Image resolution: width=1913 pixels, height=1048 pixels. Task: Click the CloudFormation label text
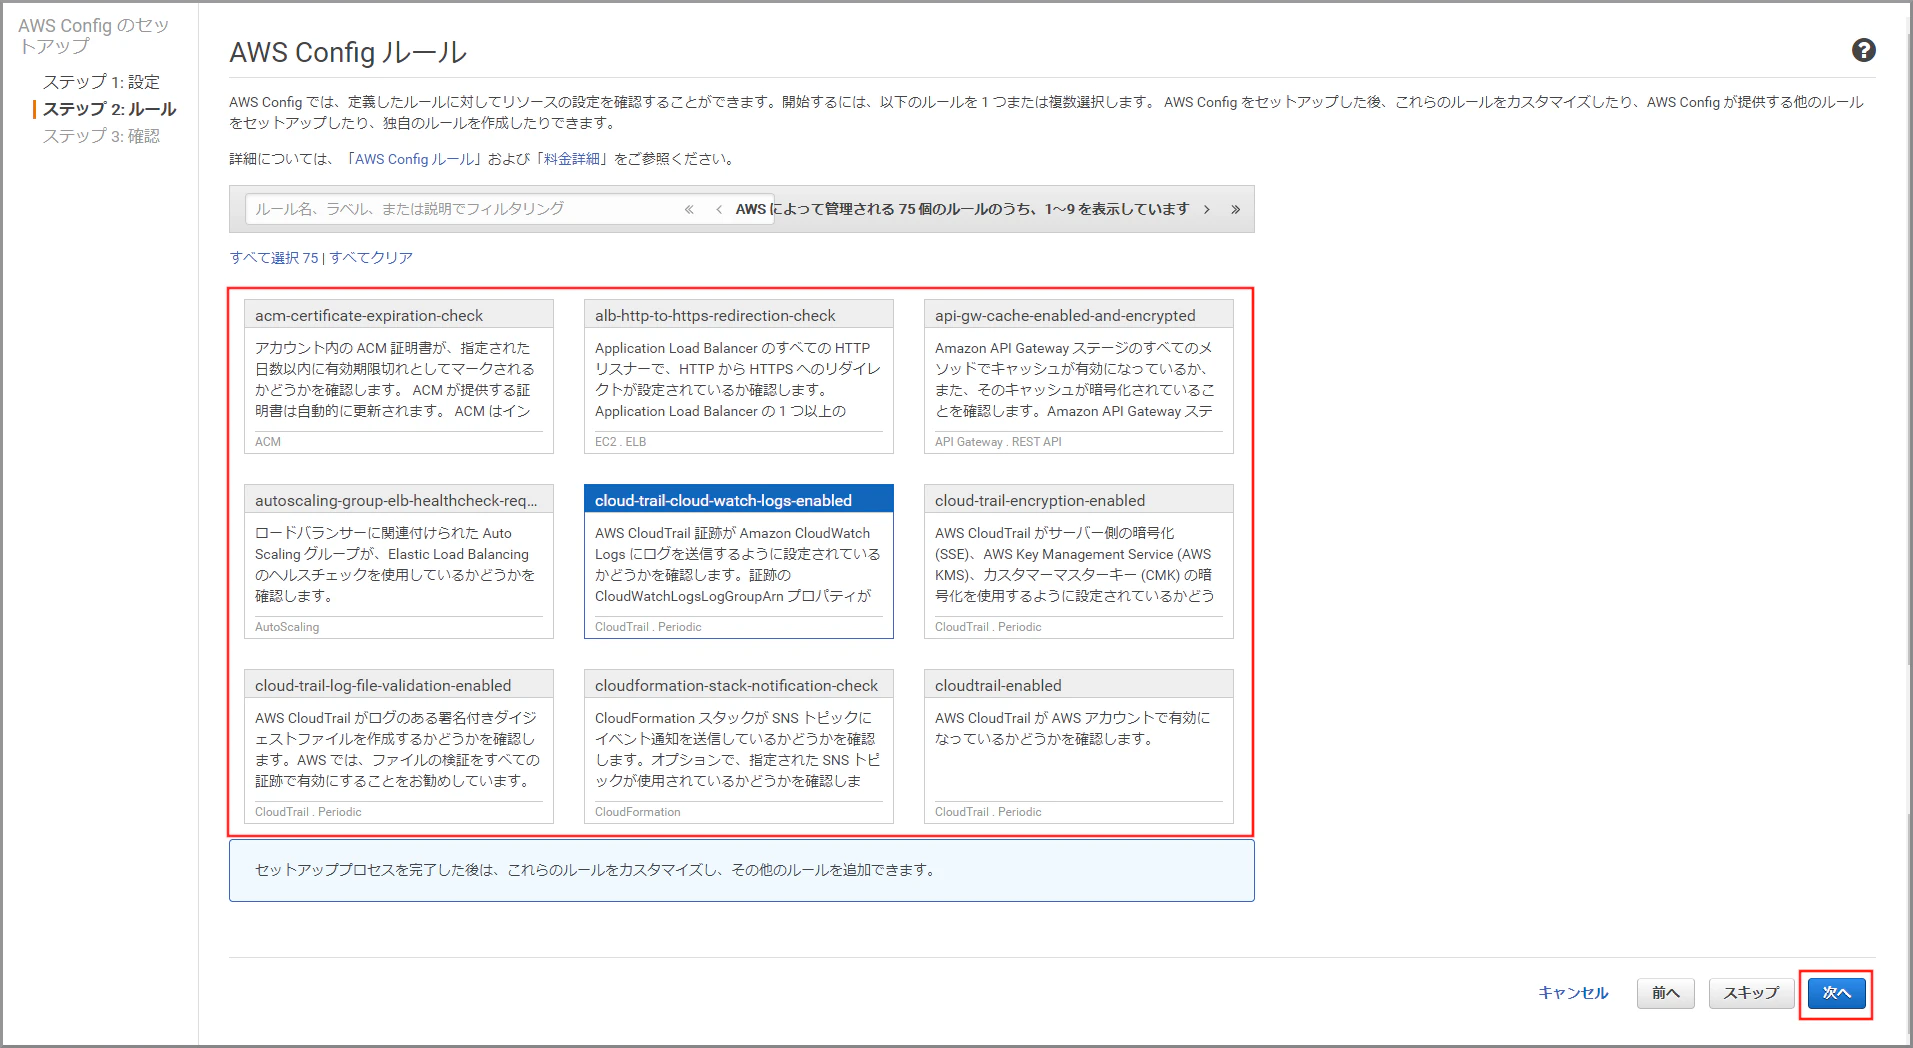tap(638, 812)
